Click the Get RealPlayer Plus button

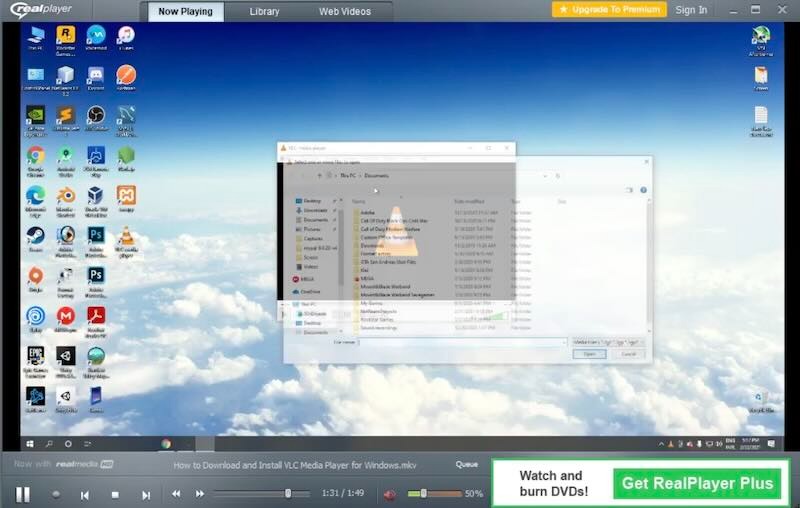coord(697,483)
